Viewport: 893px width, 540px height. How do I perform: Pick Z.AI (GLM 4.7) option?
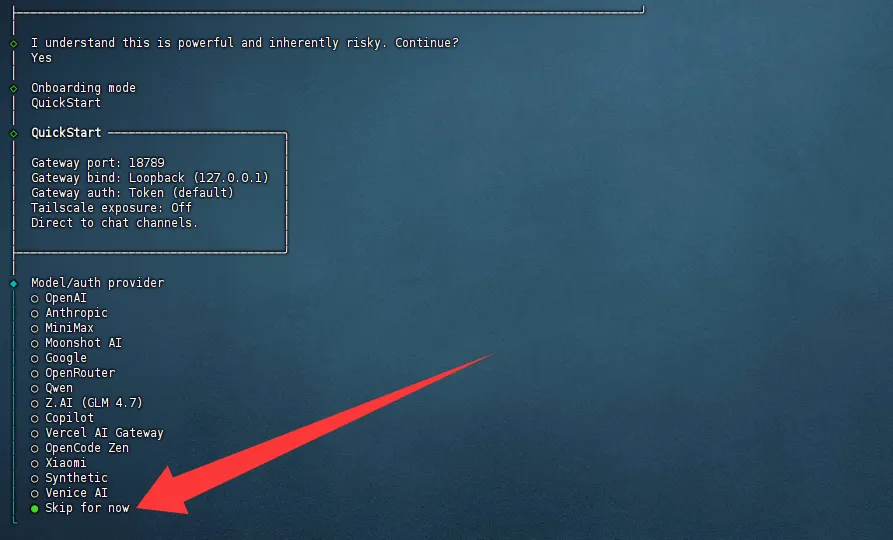87,403
